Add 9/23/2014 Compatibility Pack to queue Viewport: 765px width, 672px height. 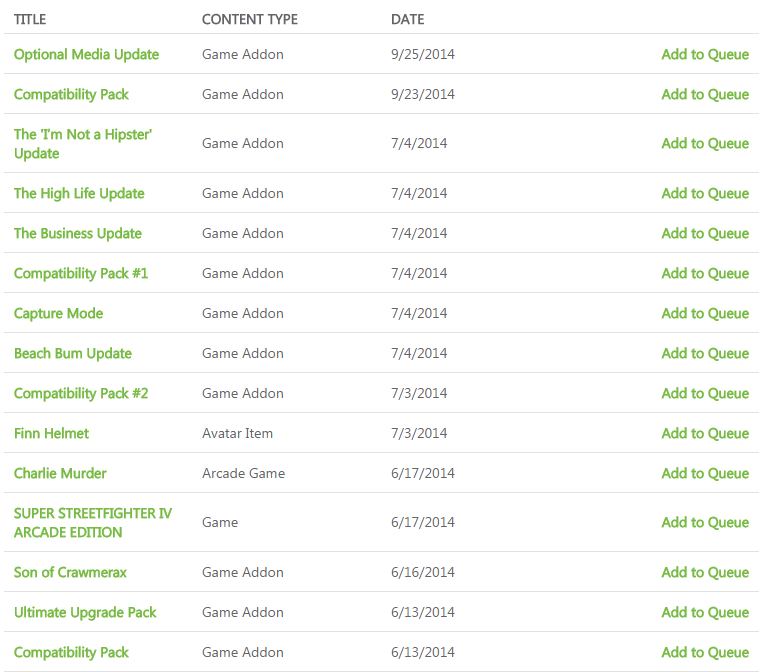(x=705, y=94)
